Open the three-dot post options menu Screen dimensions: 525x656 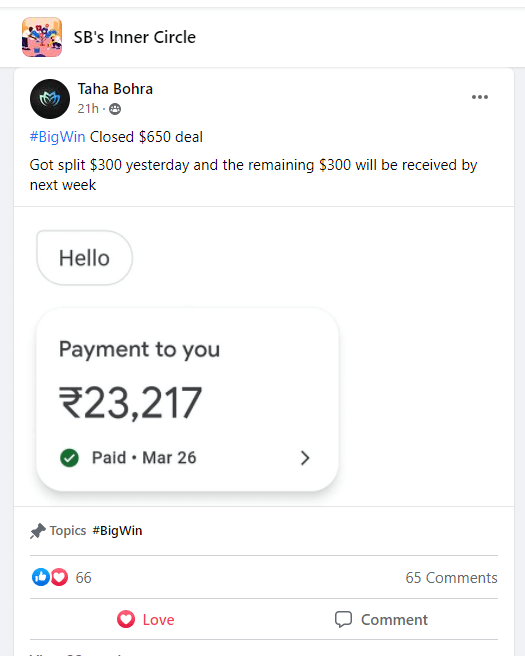(479, 97)
